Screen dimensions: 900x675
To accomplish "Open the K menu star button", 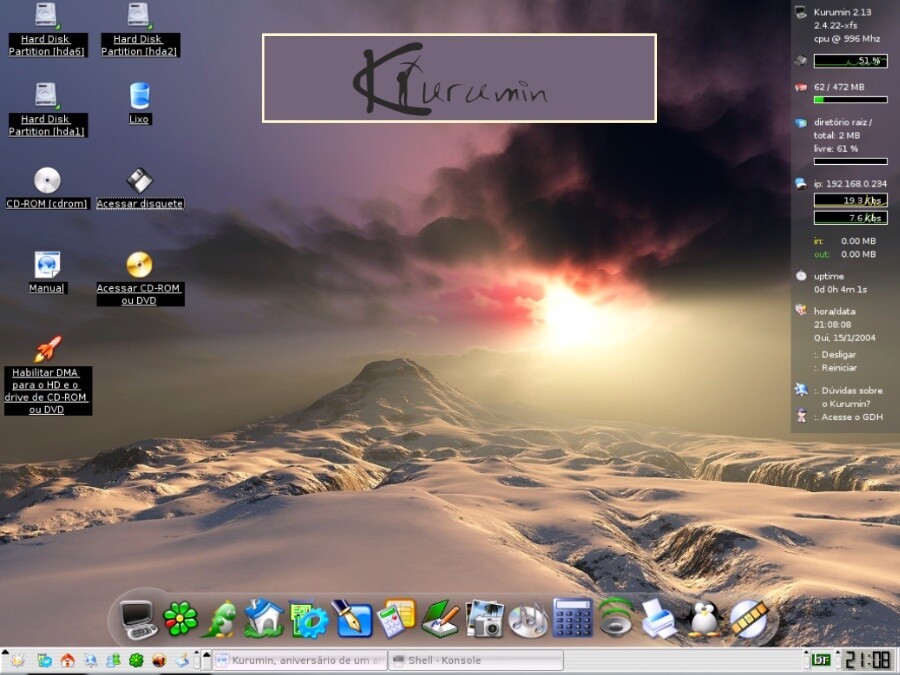I will 17,660.
